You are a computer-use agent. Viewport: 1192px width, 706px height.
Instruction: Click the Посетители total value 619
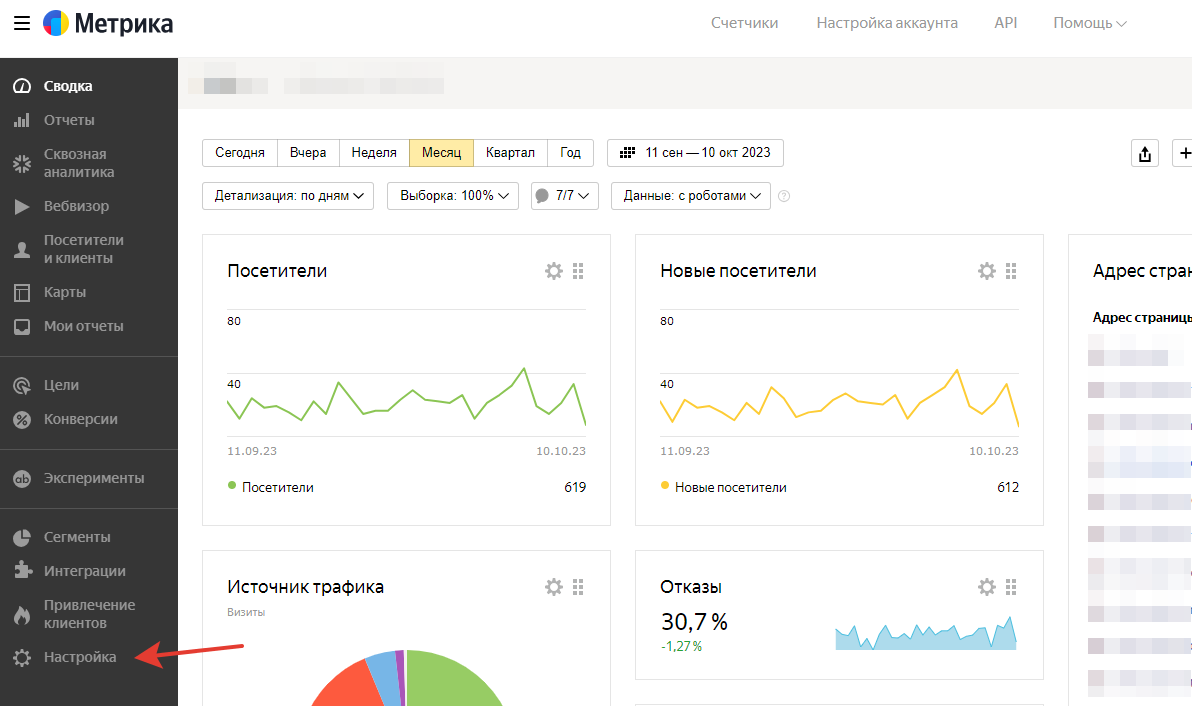tap(575, 487)
